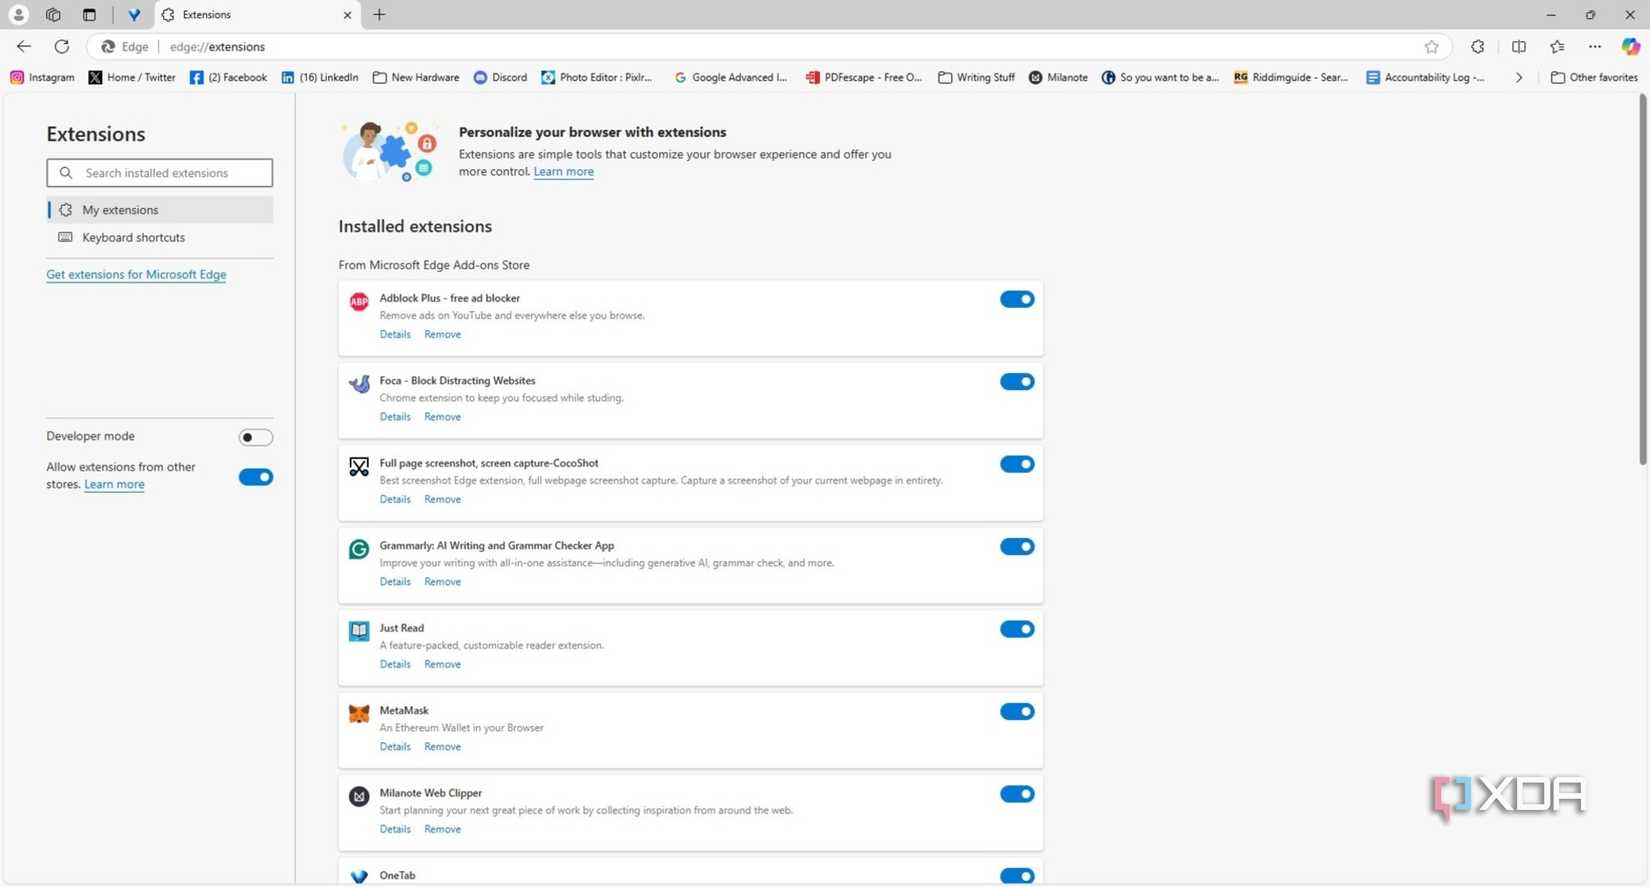This screenshot has height=887, width=1650.
Task: Click the Search installed extensions field
Action: 160,173
